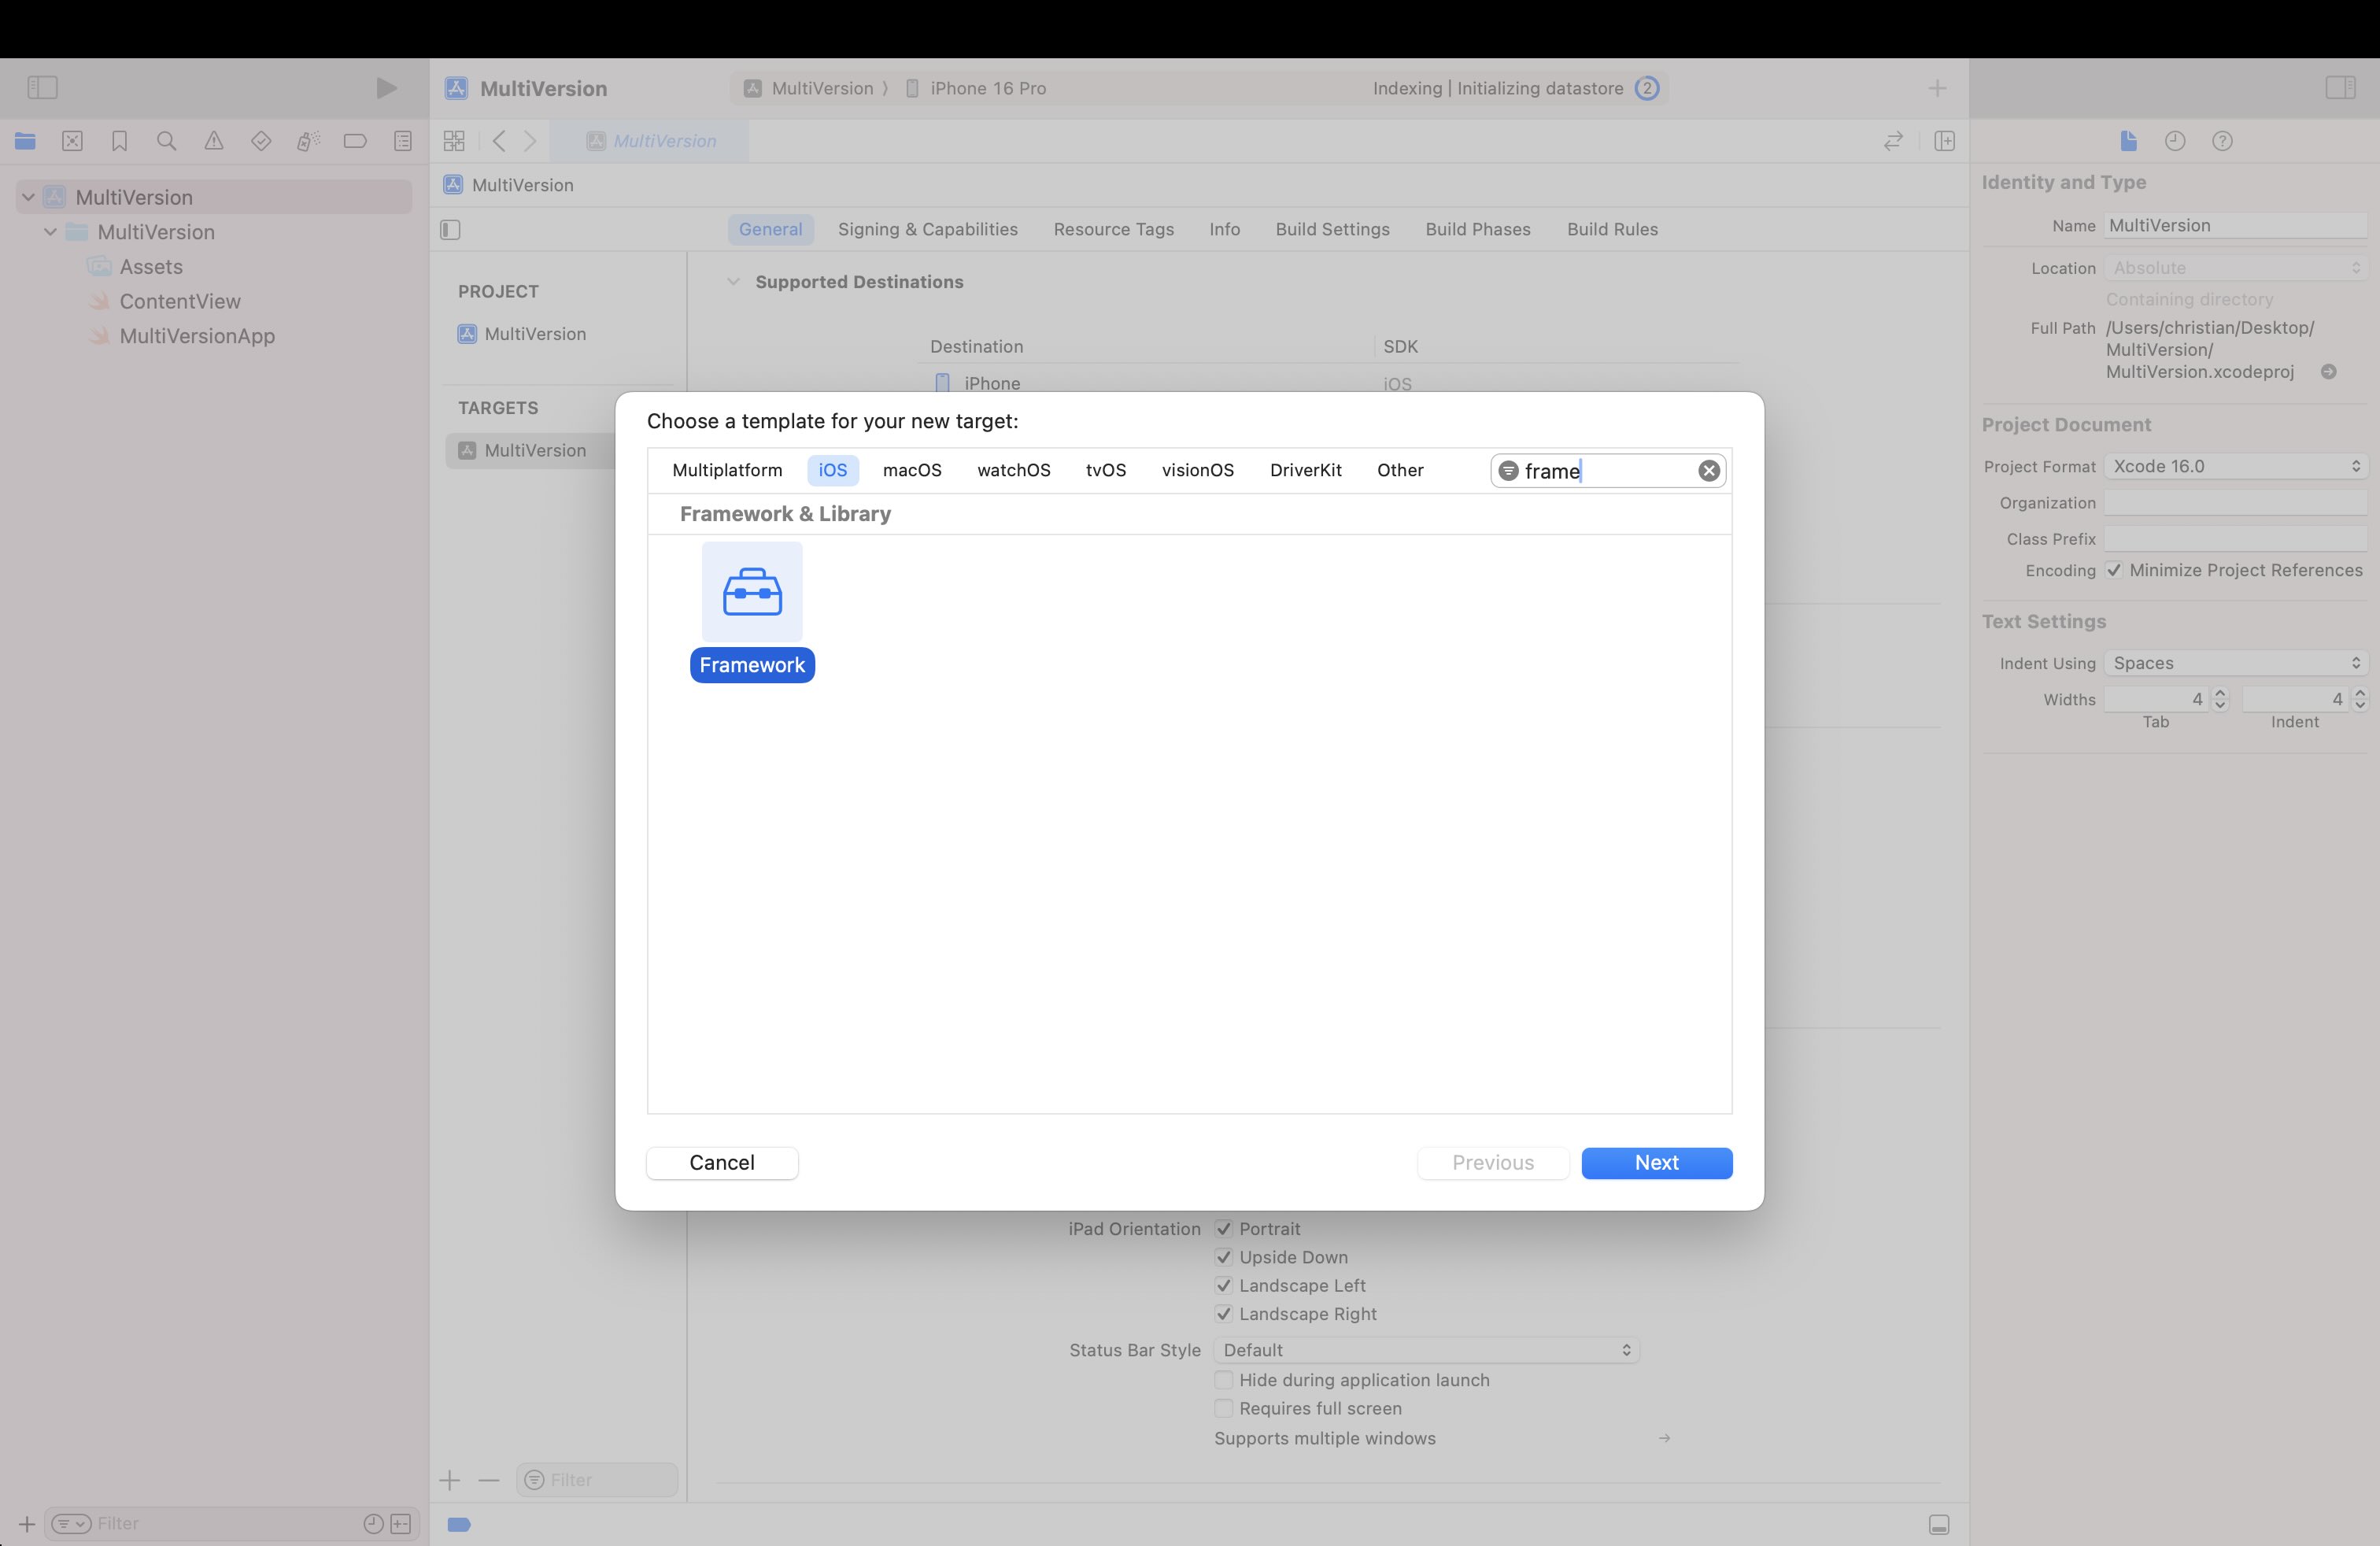The image size is (2380, 1546).
Task: Click the Next button
Action: click(x=1657, y=1163)
